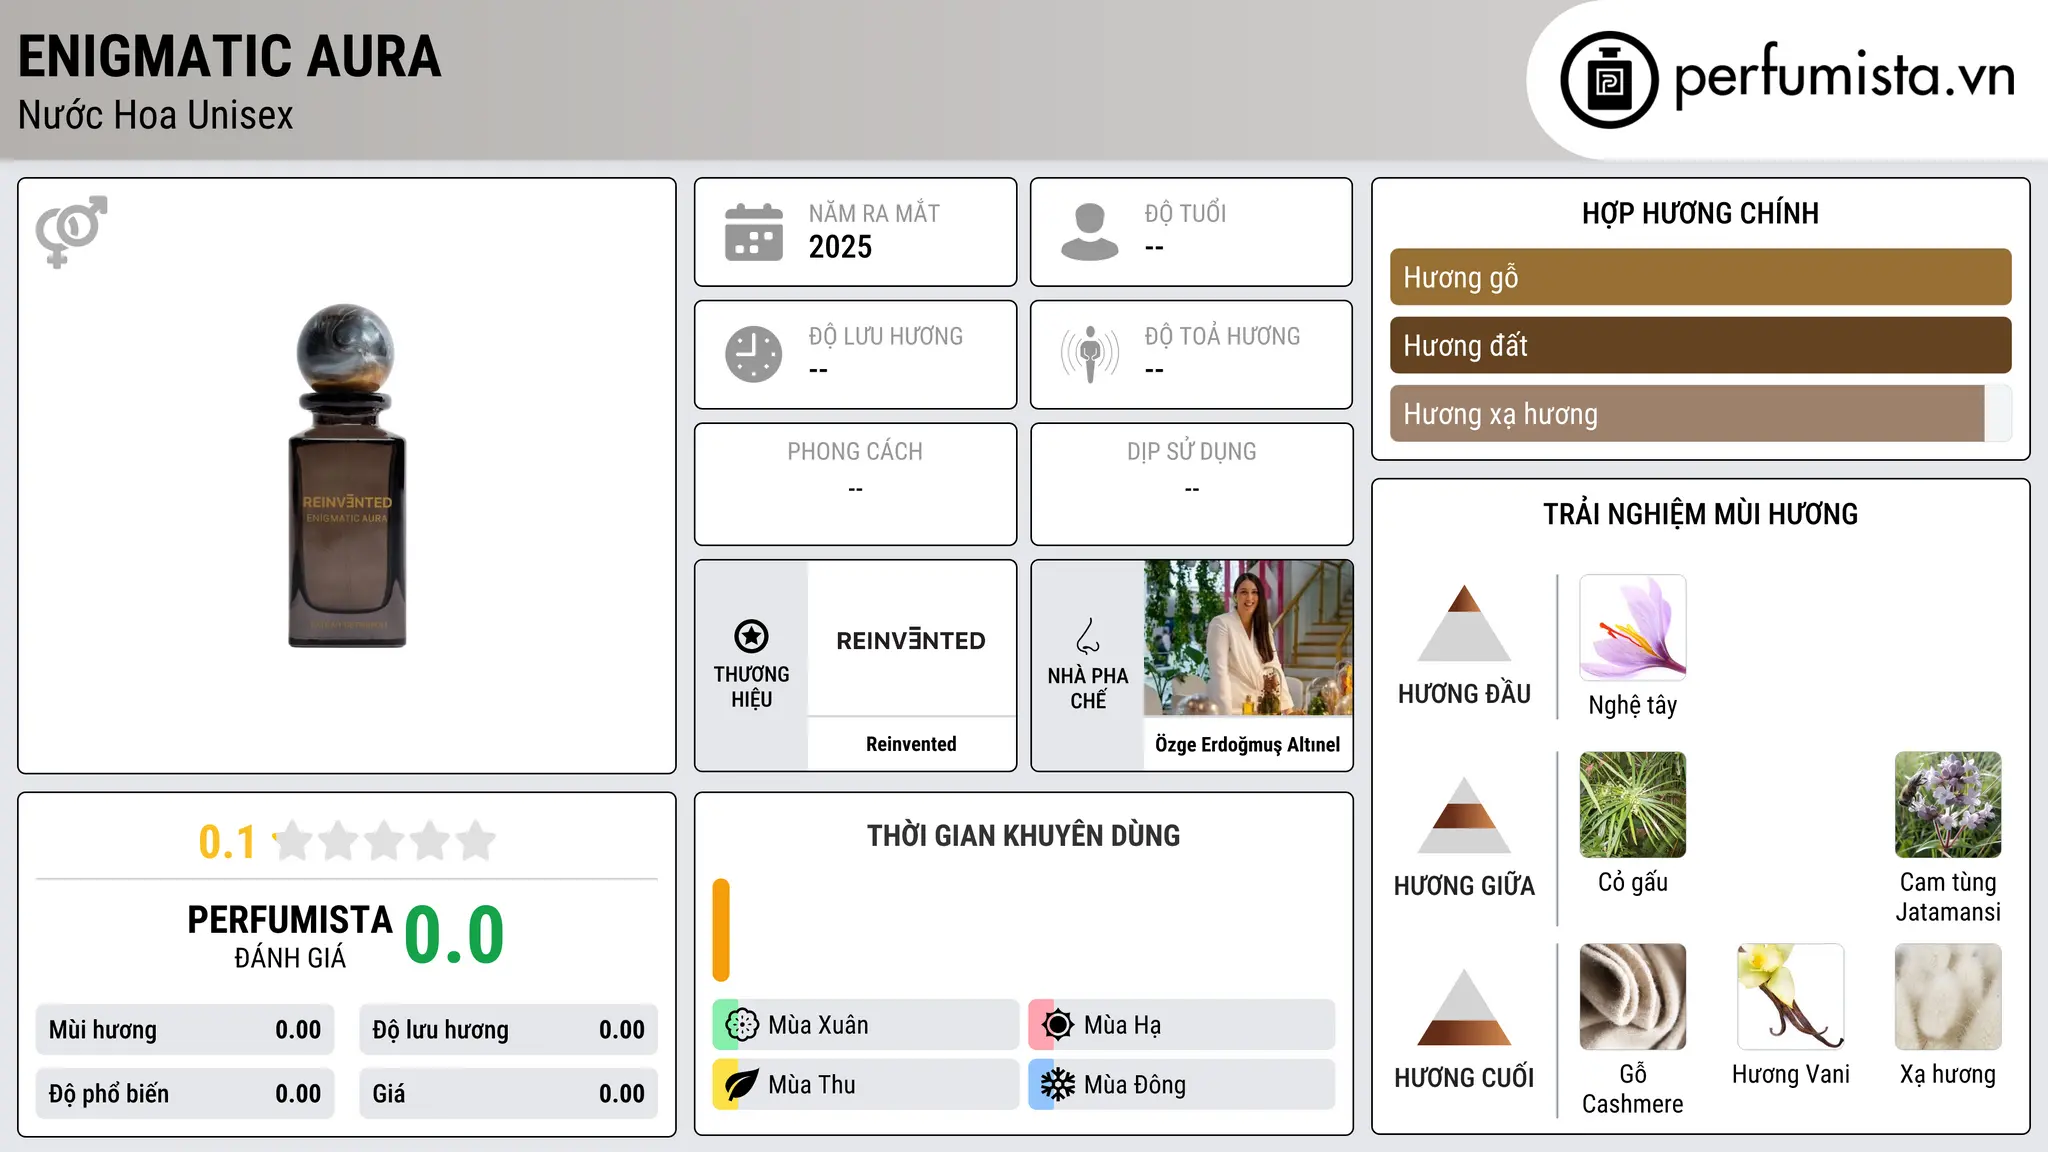Click the Giá score row
This screenshot has width=2048, height=1152.
click(x=508, y=1094)
